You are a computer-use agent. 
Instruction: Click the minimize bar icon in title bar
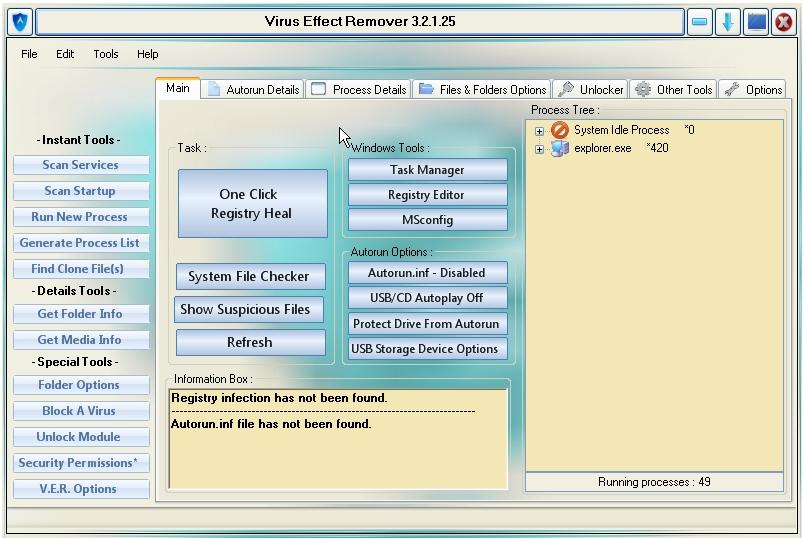point(699,22)
